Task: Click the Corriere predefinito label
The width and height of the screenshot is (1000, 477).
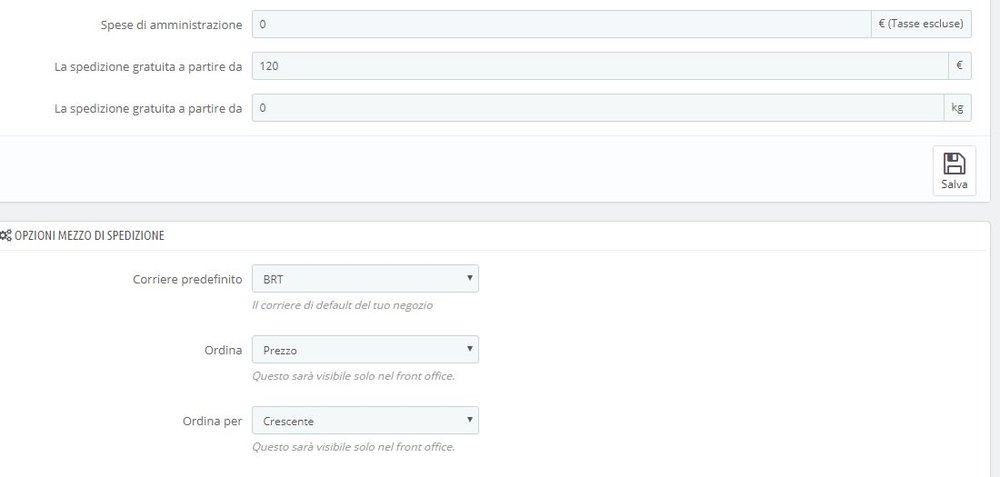Action: (x=188, y=279)
